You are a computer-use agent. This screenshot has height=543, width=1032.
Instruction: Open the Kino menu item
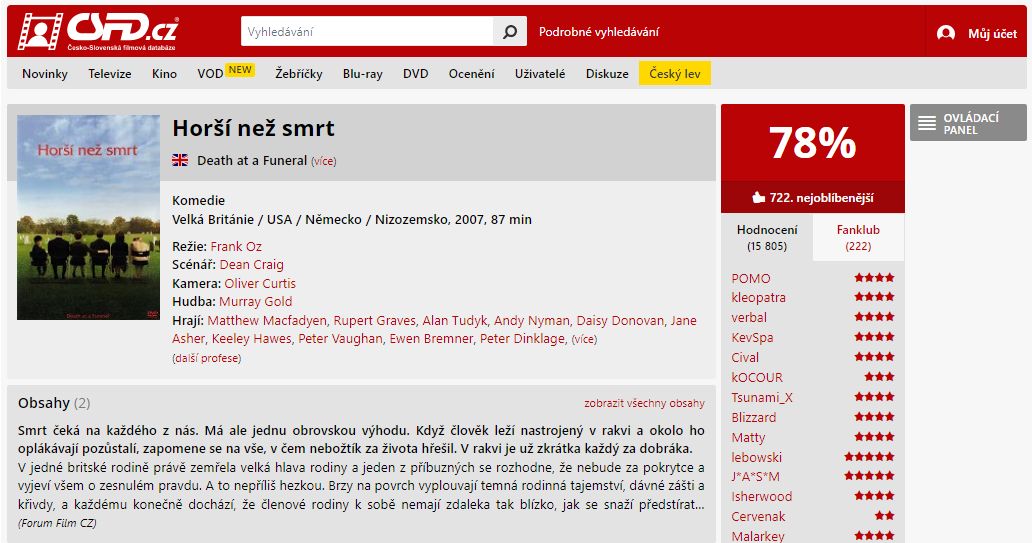tap(164, 74)
